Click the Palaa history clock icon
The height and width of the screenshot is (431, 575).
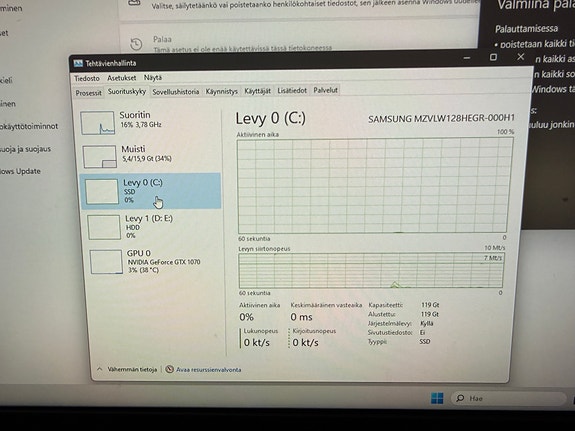point(136,44)
